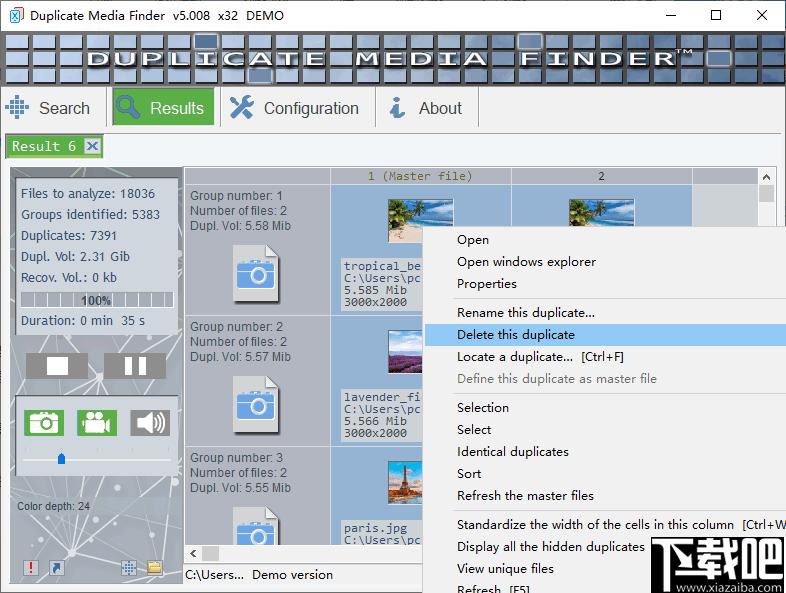
Task: Click the pause search button
Action: click(x=135, y=365)
